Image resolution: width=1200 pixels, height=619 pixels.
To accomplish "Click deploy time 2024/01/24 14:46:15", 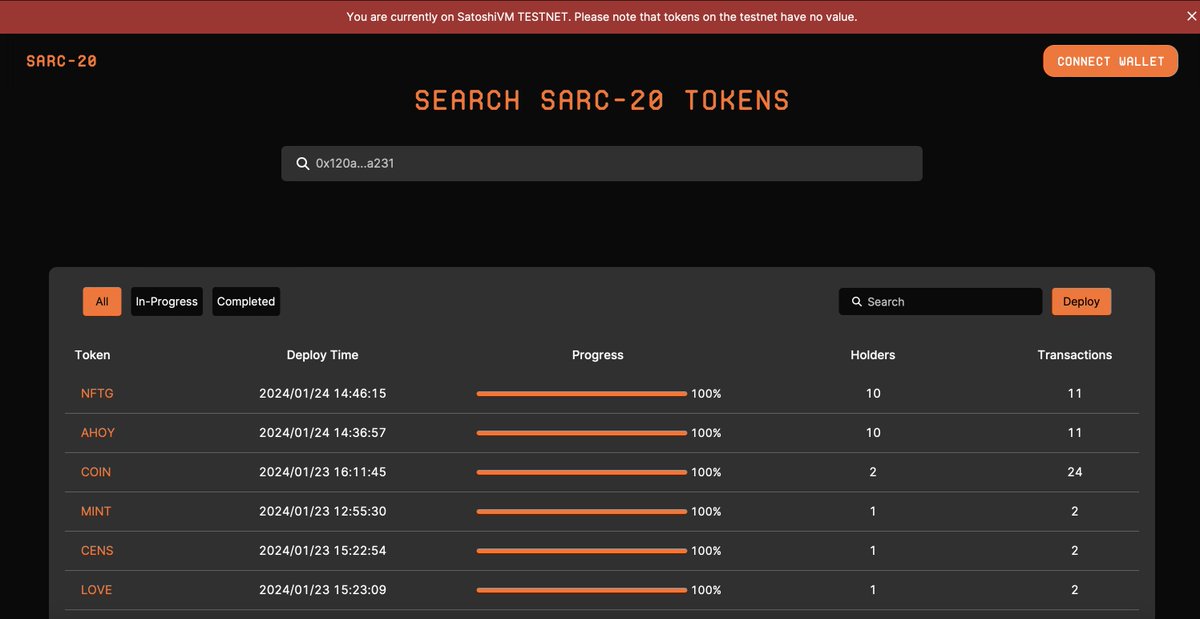I will tap(322, 394).
